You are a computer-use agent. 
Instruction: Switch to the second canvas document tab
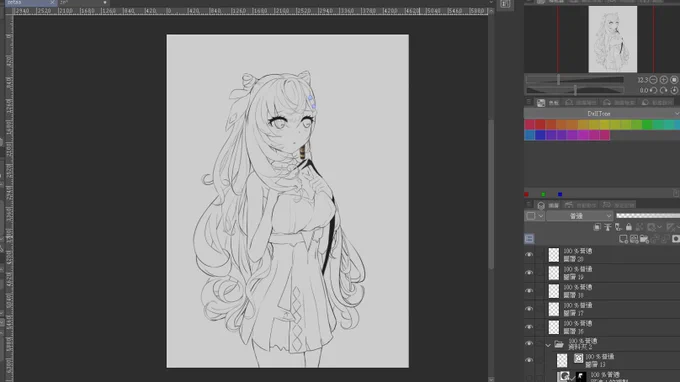tap(82, 3)
